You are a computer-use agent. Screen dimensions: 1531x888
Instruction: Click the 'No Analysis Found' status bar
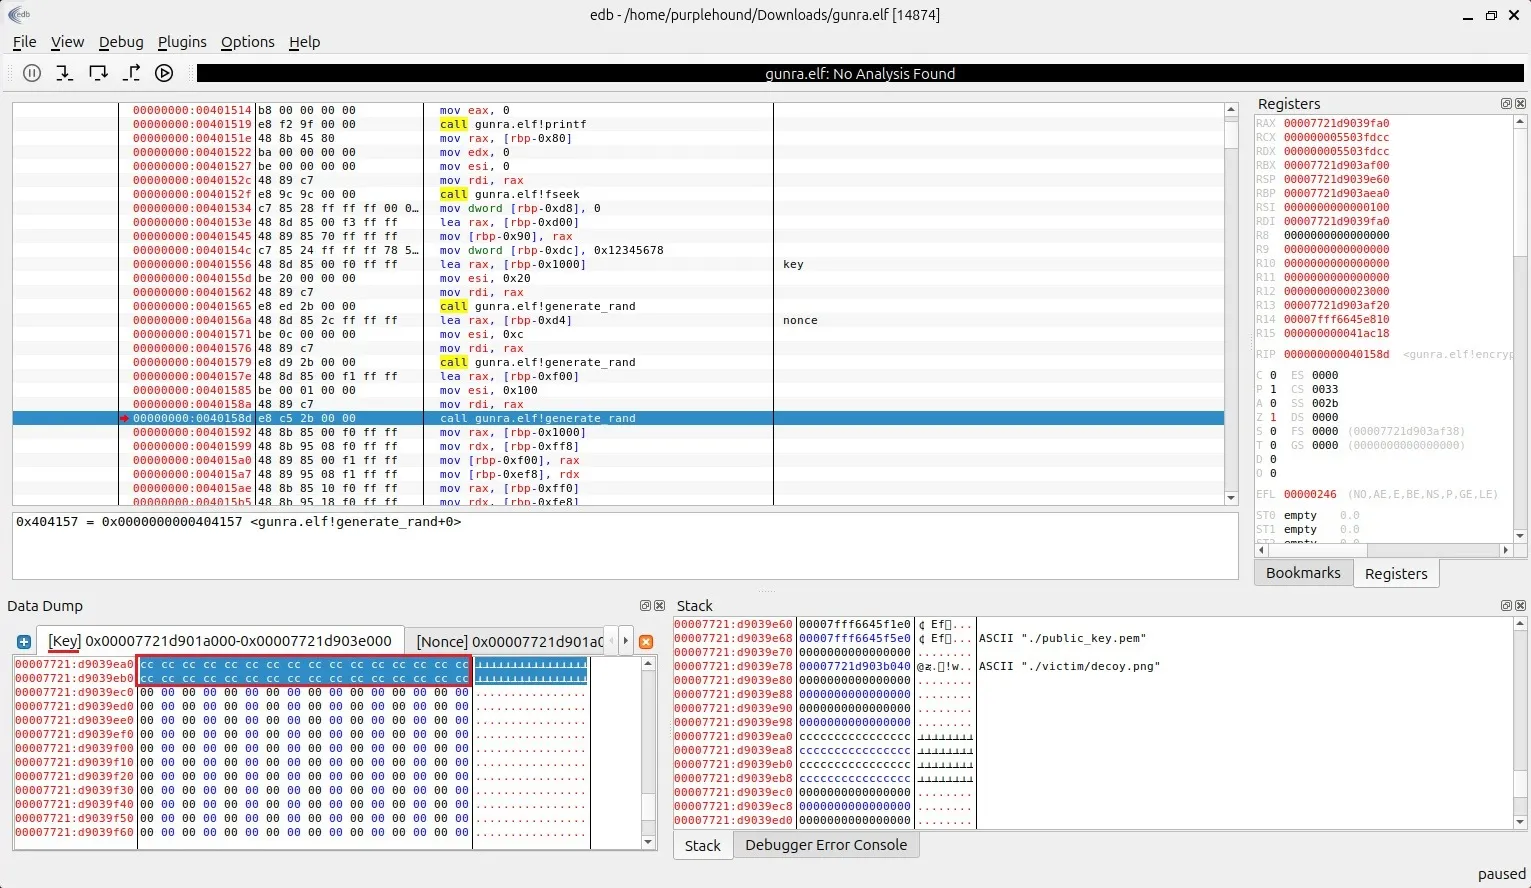[x=860, y=73]
